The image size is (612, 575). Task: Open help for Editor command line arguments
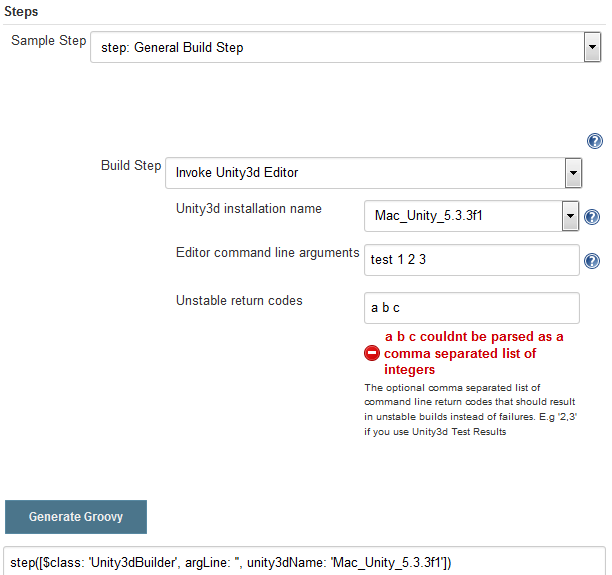tap(592, 261)
